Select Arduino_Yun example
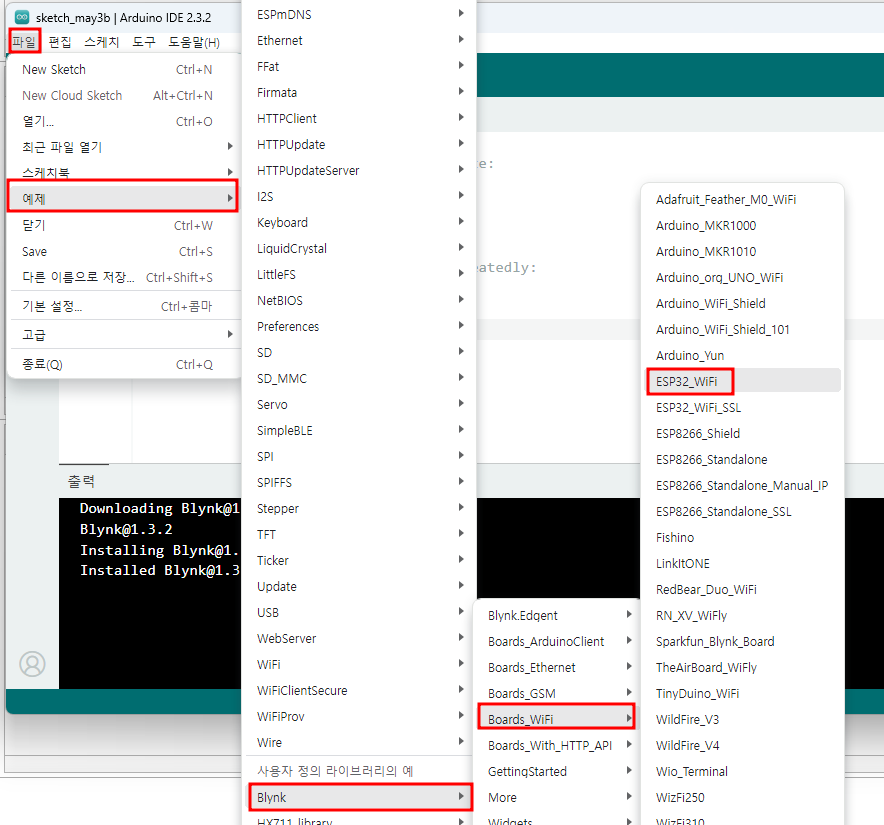884x825 pixels. pyautogui.click(x=742, y=355)
